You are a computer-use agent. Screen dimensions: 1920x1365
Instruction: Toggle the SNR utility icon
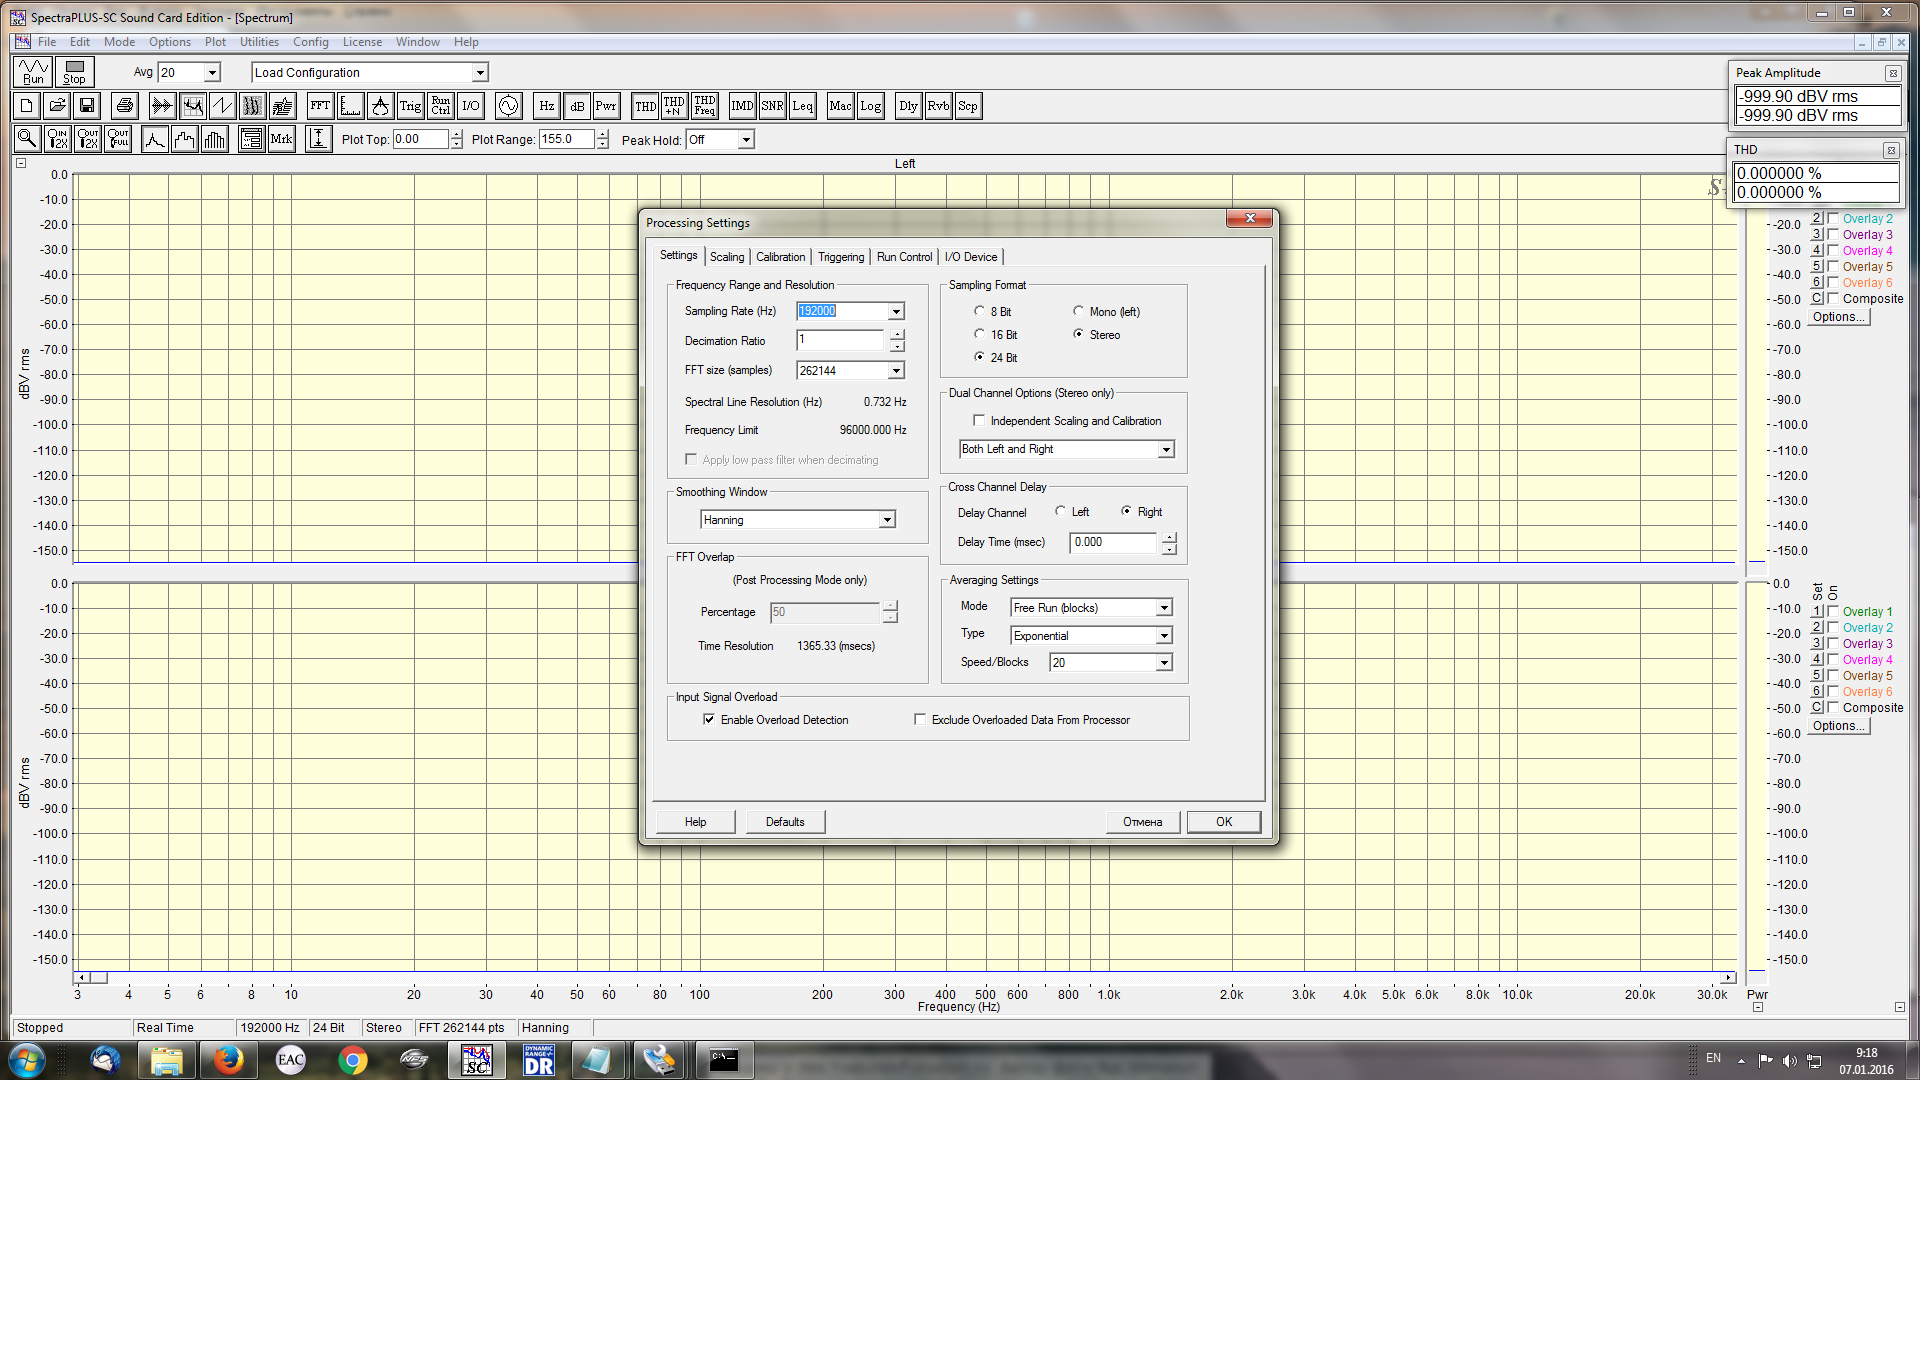(x=772, y=106)
